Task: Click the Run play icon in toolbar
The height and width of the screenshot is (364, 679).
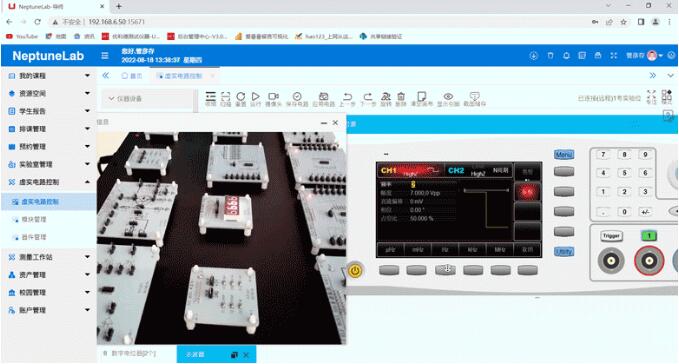Action: point(256,98)
